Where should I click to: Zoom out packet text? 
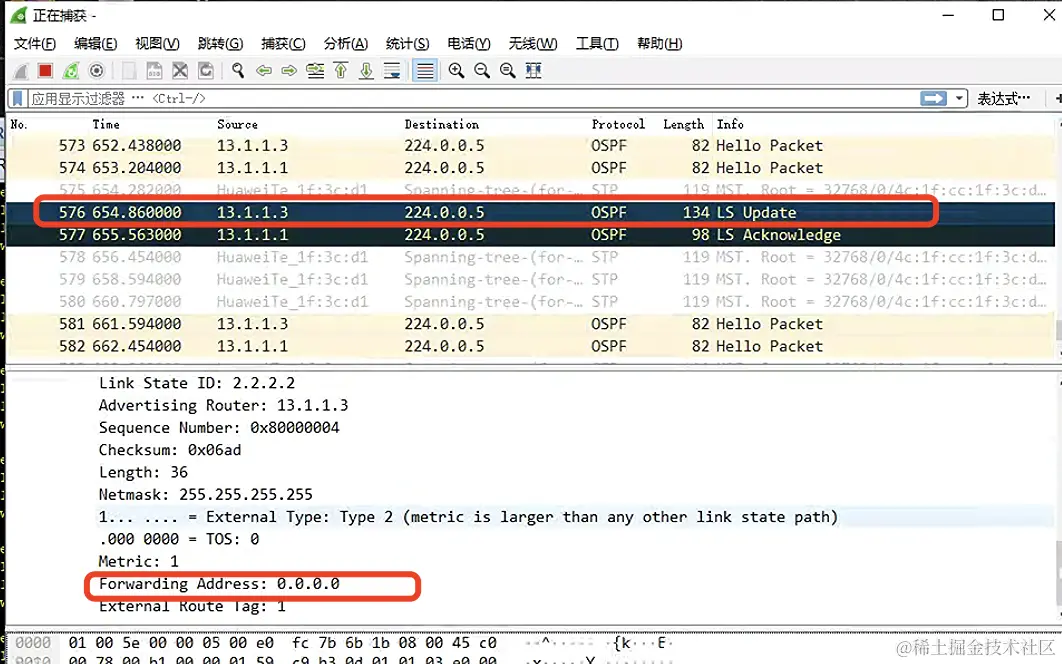coord(482,70)
